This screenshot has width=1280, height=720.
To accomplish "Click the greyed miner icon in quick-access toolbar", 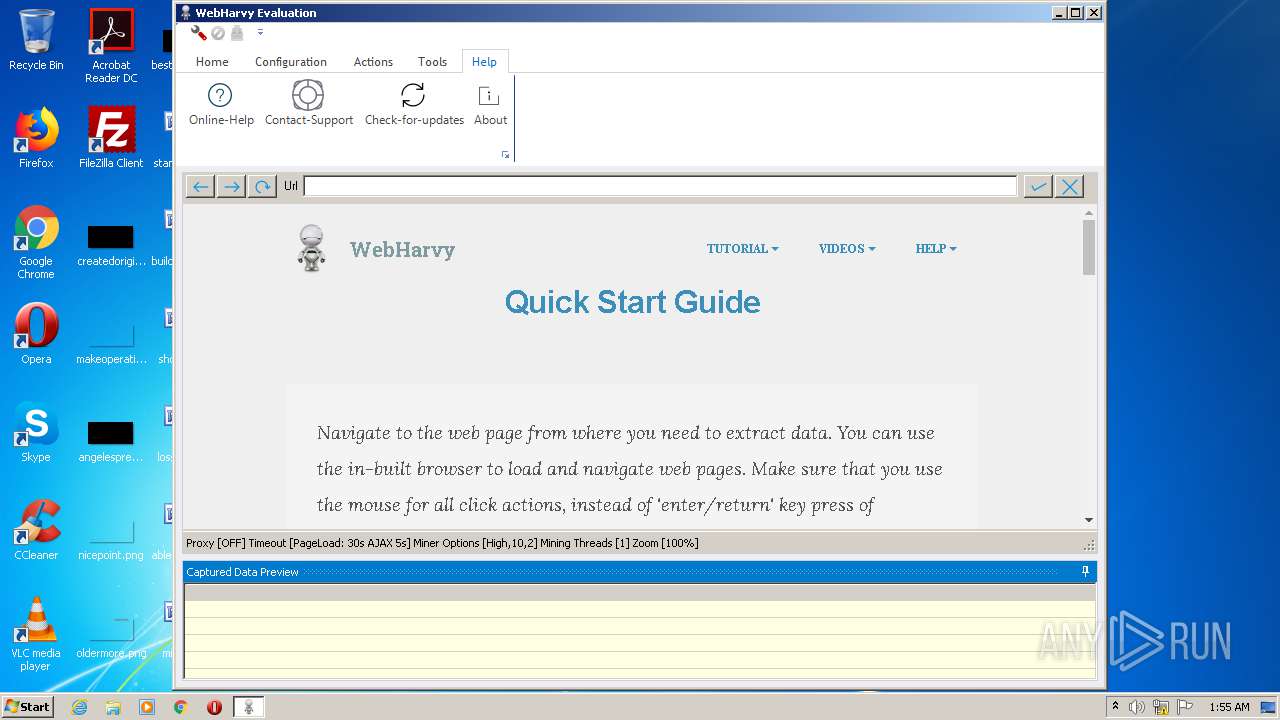I will click(237, 33).
